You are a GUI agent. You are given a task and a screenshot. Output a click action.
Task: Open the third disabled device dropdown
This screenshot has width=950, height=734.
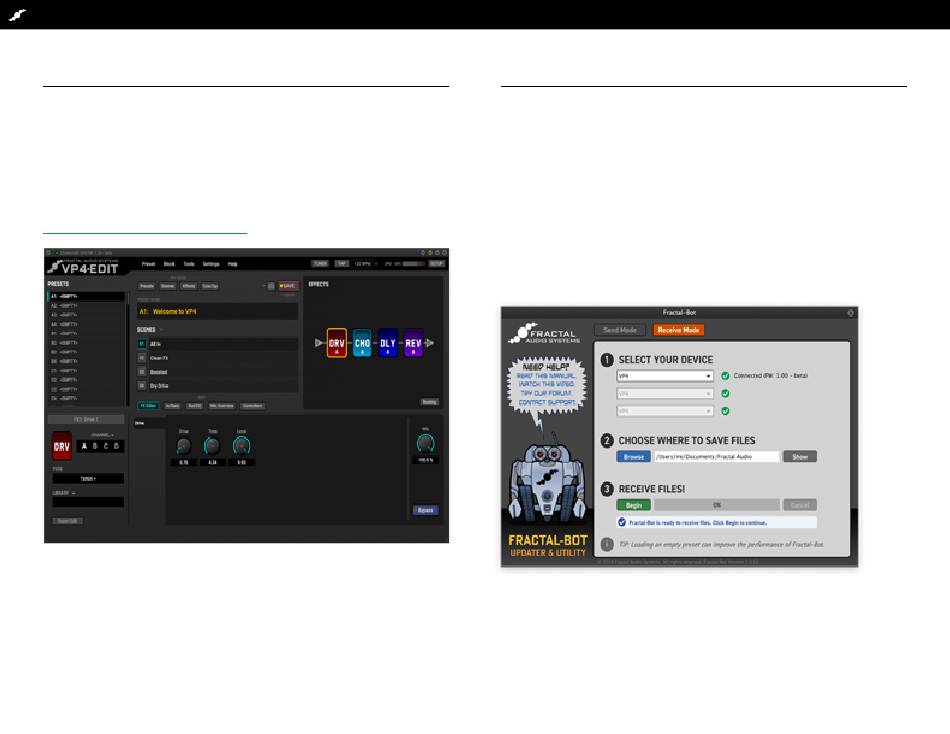(x=665, y=411)
